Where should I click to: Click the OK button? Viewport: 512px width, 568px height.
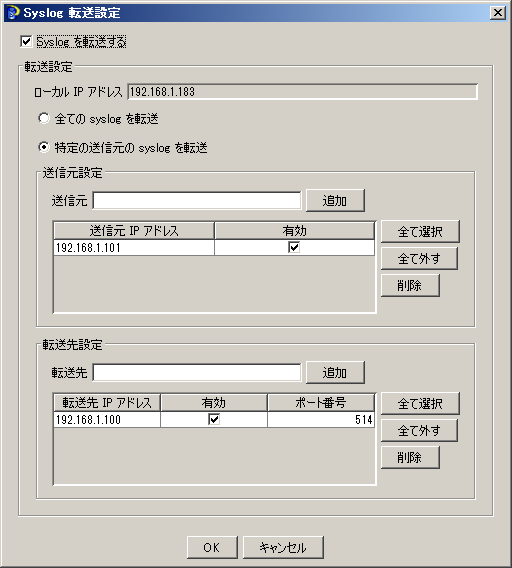point(212,547)
